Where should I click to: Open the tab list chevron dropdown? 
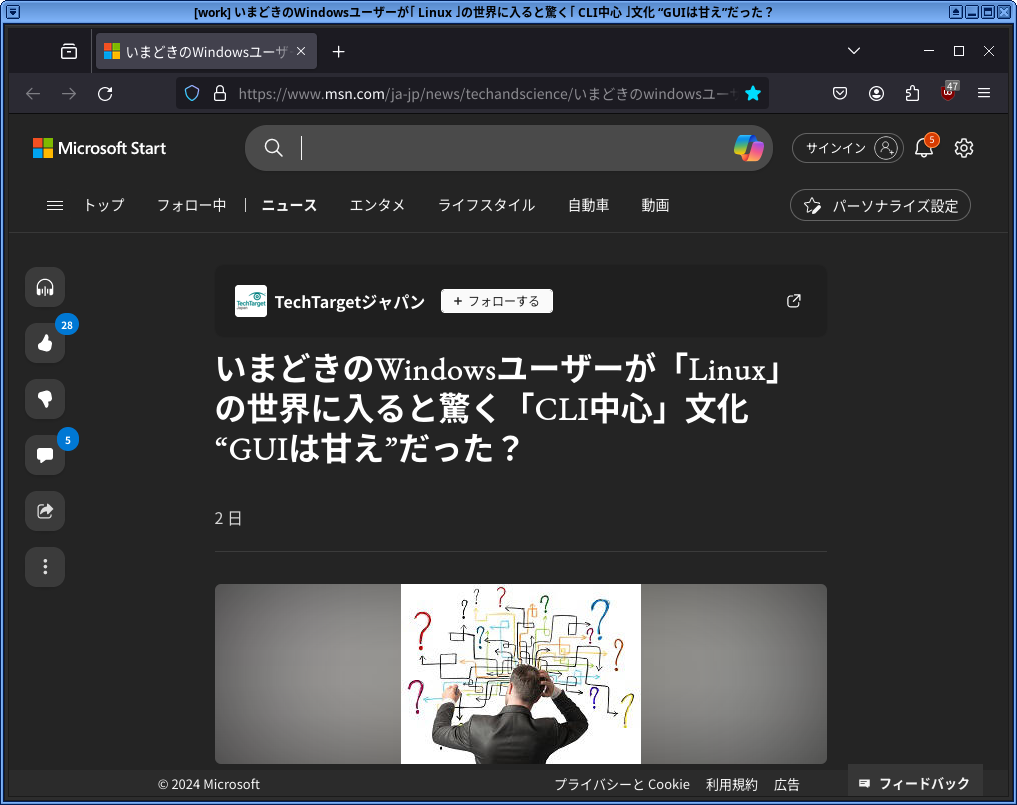pyautogui.click(x=853, y=50)
